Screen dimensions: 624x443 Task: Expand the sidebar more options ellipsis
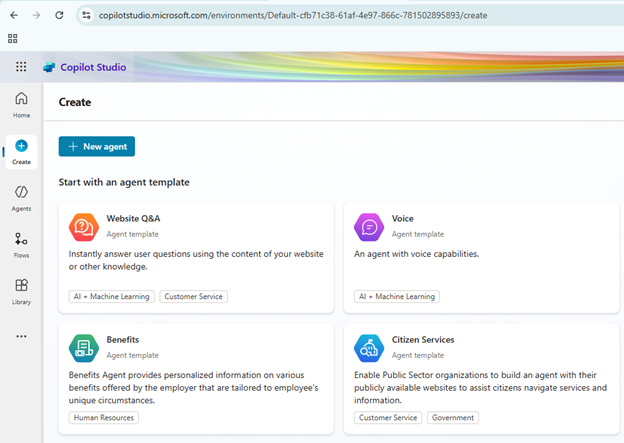[x=21, y=336]
